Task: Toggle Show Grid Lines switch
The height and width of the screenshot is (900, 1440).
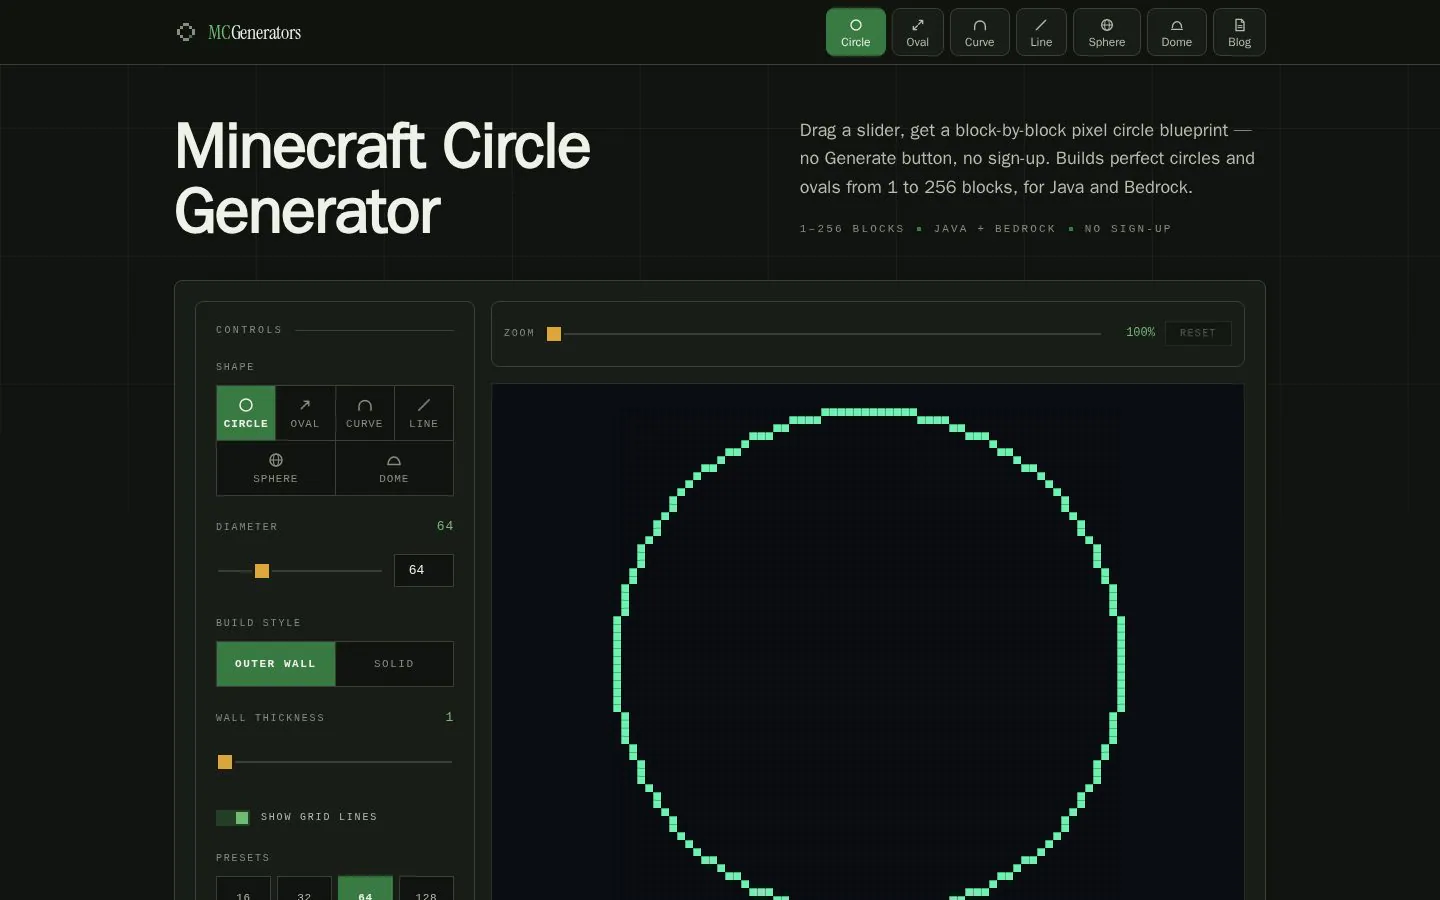Action: [x=233, y=818]
